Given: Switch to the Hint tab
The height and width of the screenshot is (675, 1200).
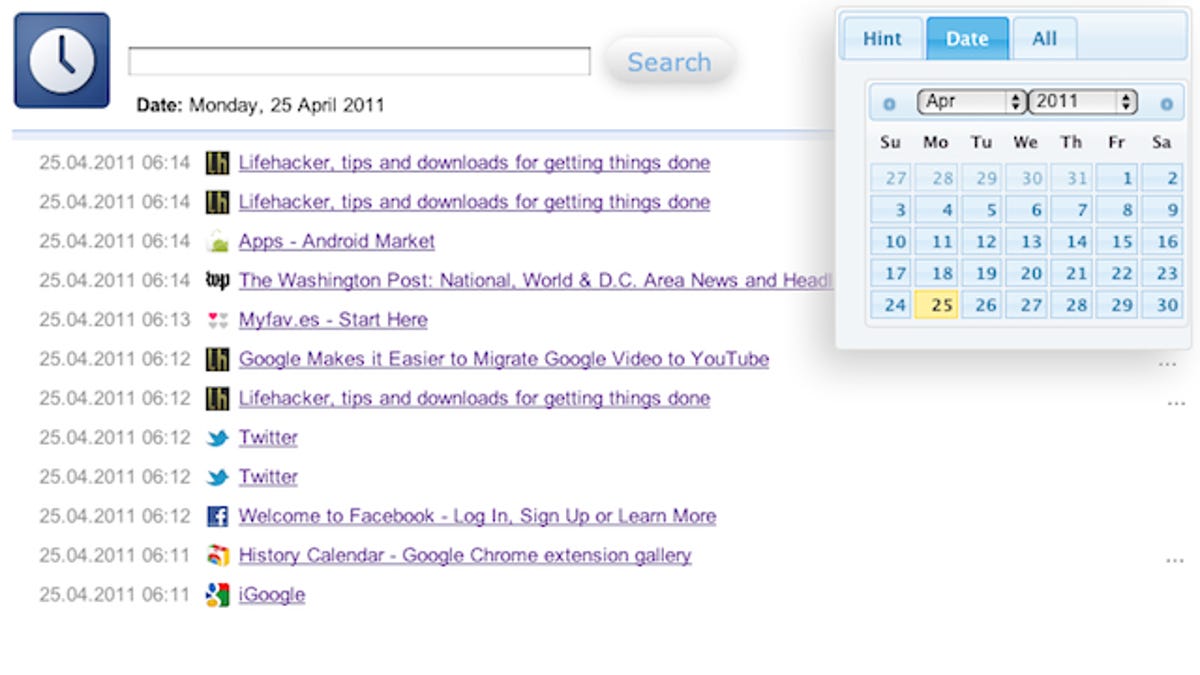Looking at the screenshot, I should coord(882,39).
